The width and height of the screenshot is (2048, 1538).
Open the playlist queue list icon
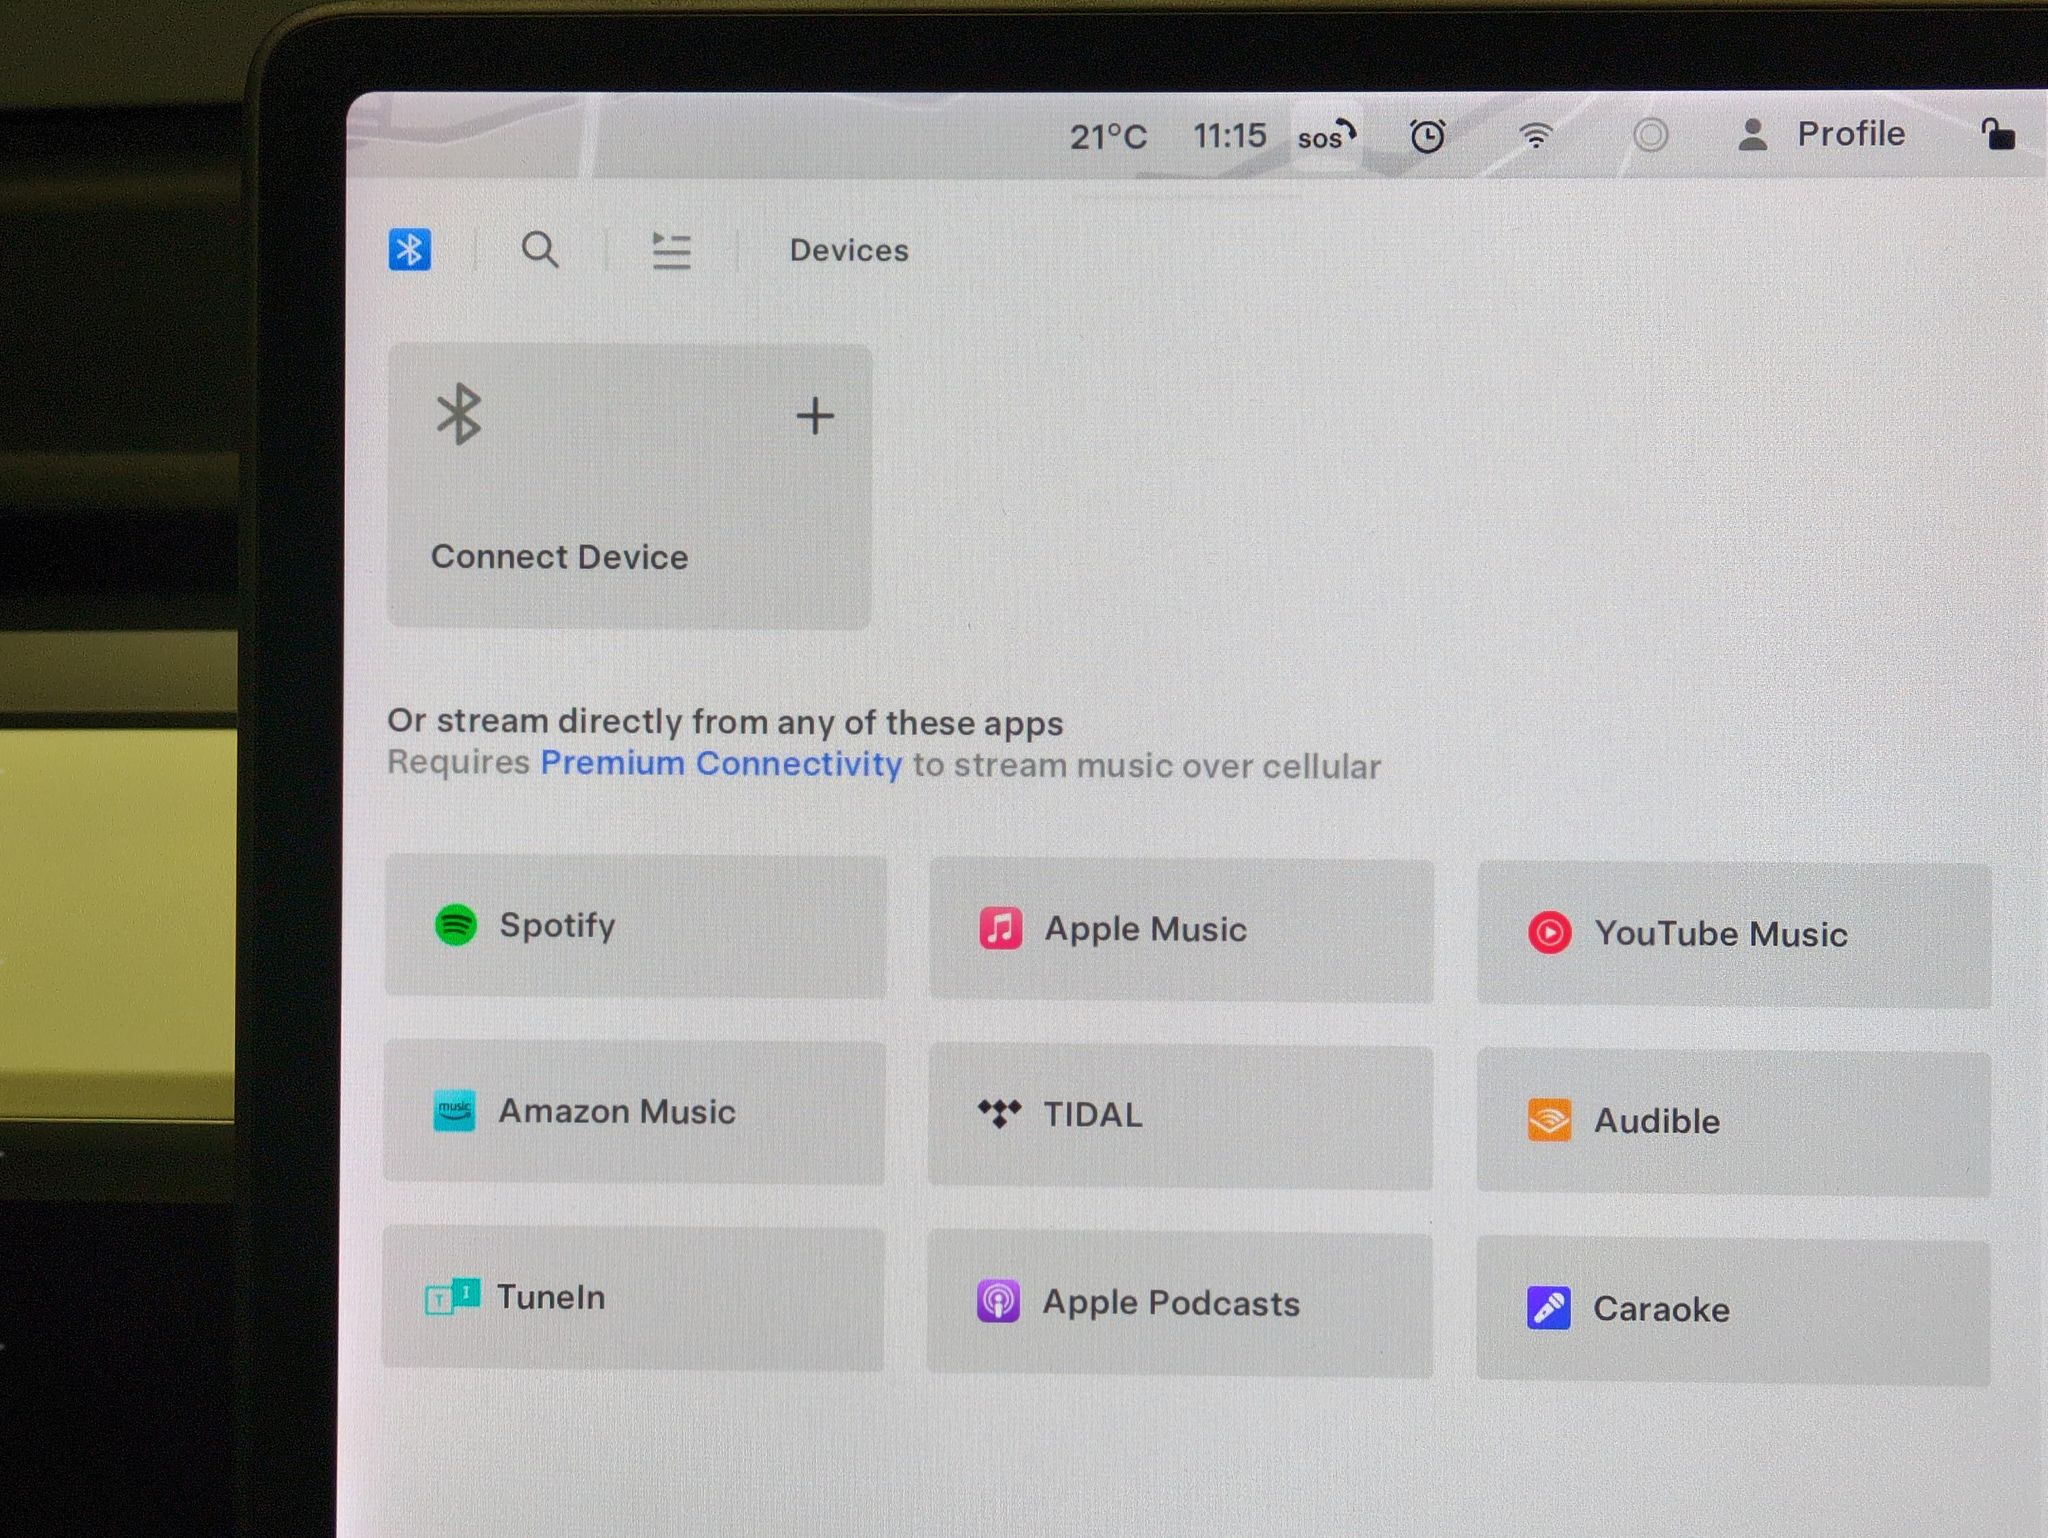(671, 250)
